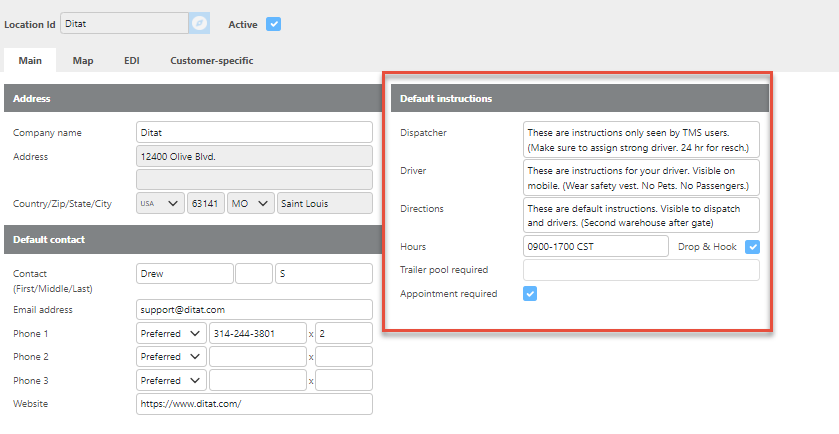Switch to the Map tab
Viewport: 839px width, 434px height.
[x=83, y=61]
